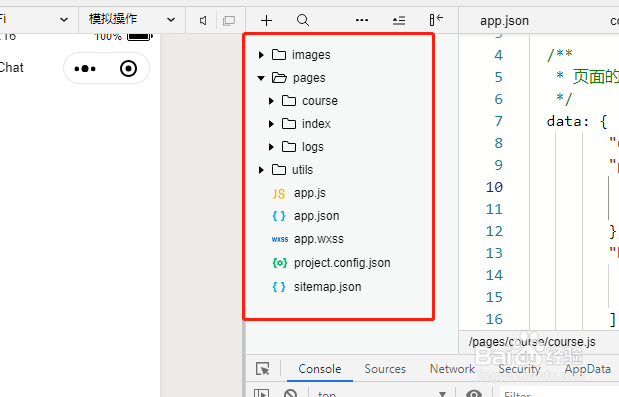Select the pages folder label
Screen dimensions: 619x397
click(309, 78)
